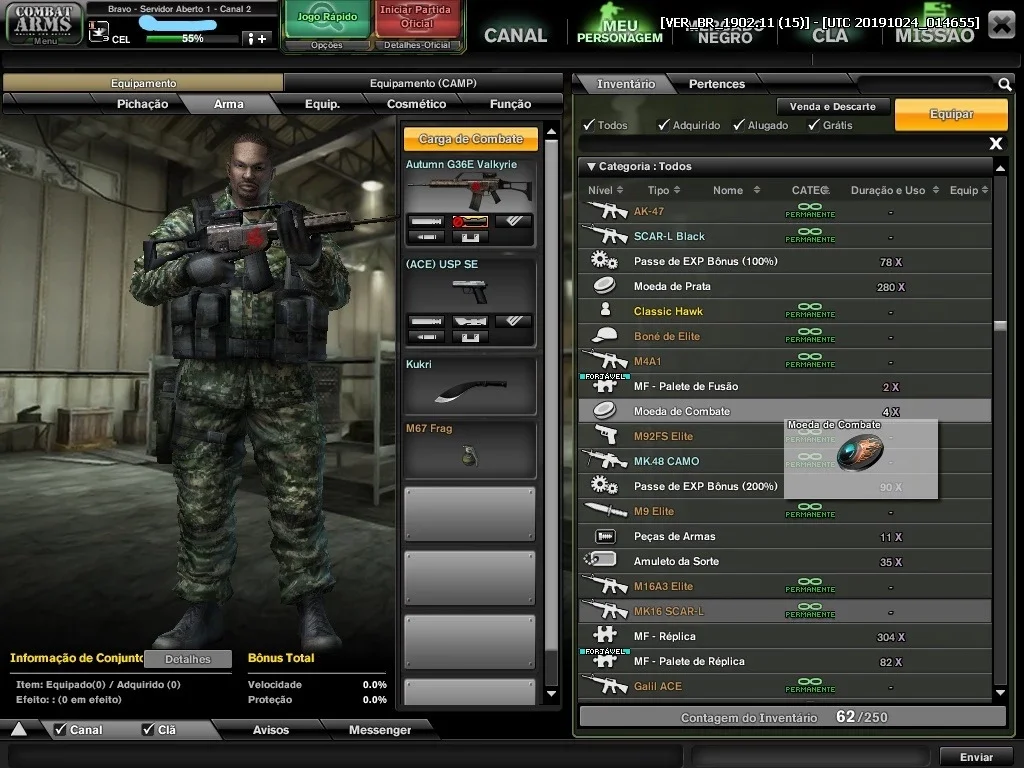Image resolution: width=1024 pixels, height=768 pixels.
Task: Sort by the Tipo column
Action: click(x=664, y=190)
